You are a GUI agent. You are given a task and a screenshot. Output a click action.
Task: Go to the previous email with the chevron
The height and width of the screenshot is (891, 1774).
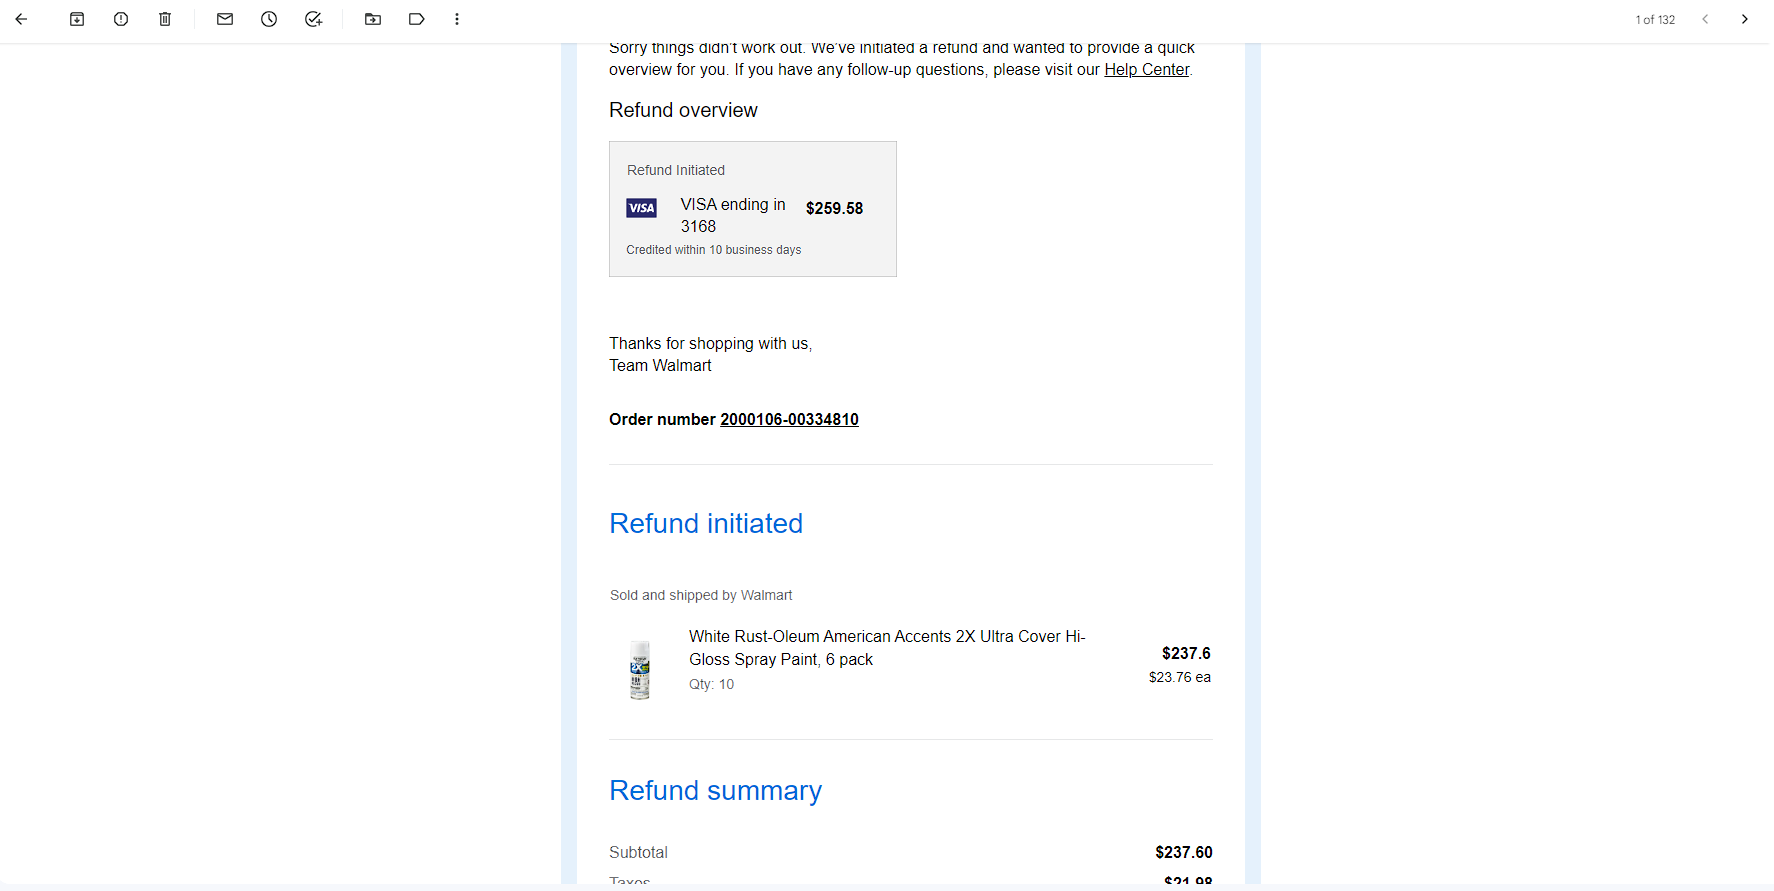click(x=1705, y=19)
